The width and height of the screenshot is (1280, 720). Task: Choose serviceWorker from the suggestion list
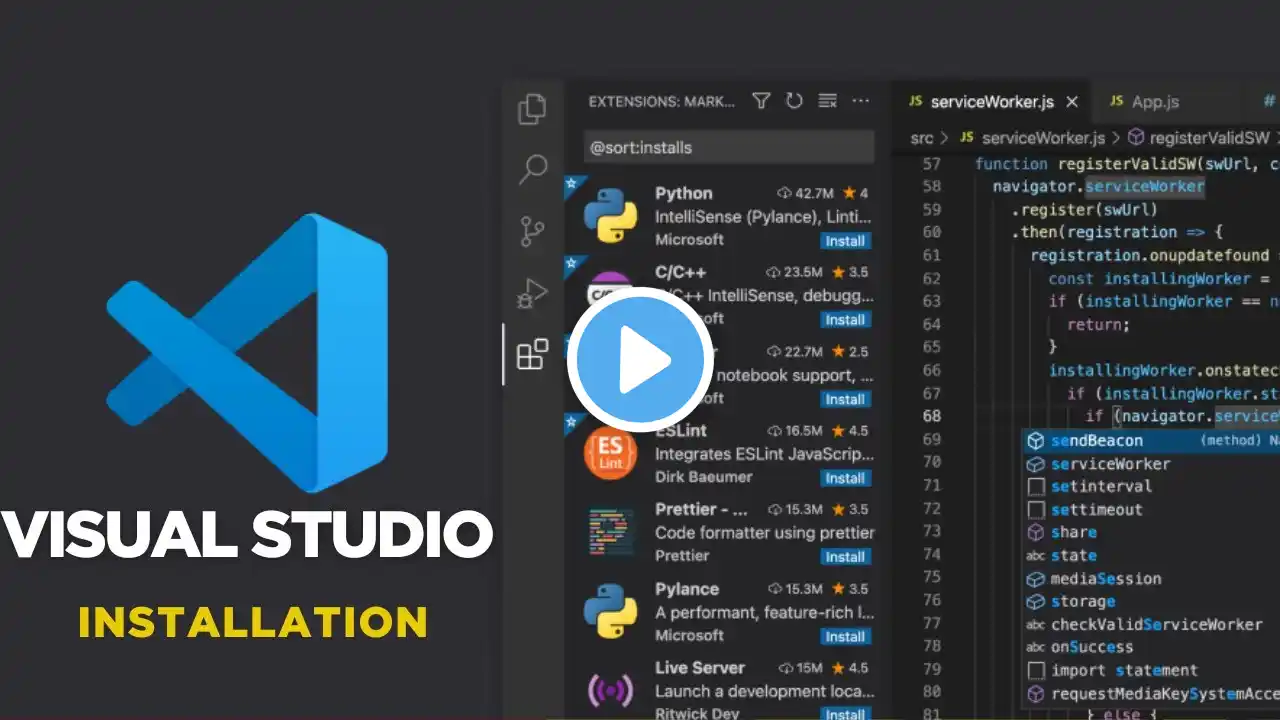(1151, 464)
